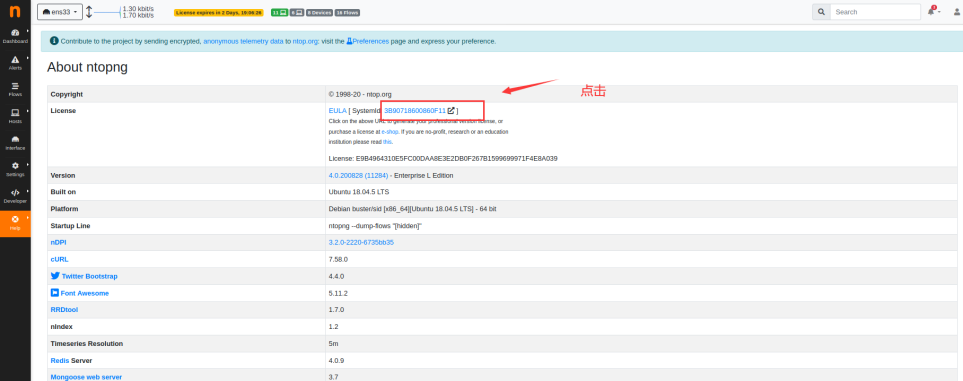Image resolution: width=963 pixels, height=381 pixels.
Task: Click the 16 Flows badge
Action: click(348, 12)
